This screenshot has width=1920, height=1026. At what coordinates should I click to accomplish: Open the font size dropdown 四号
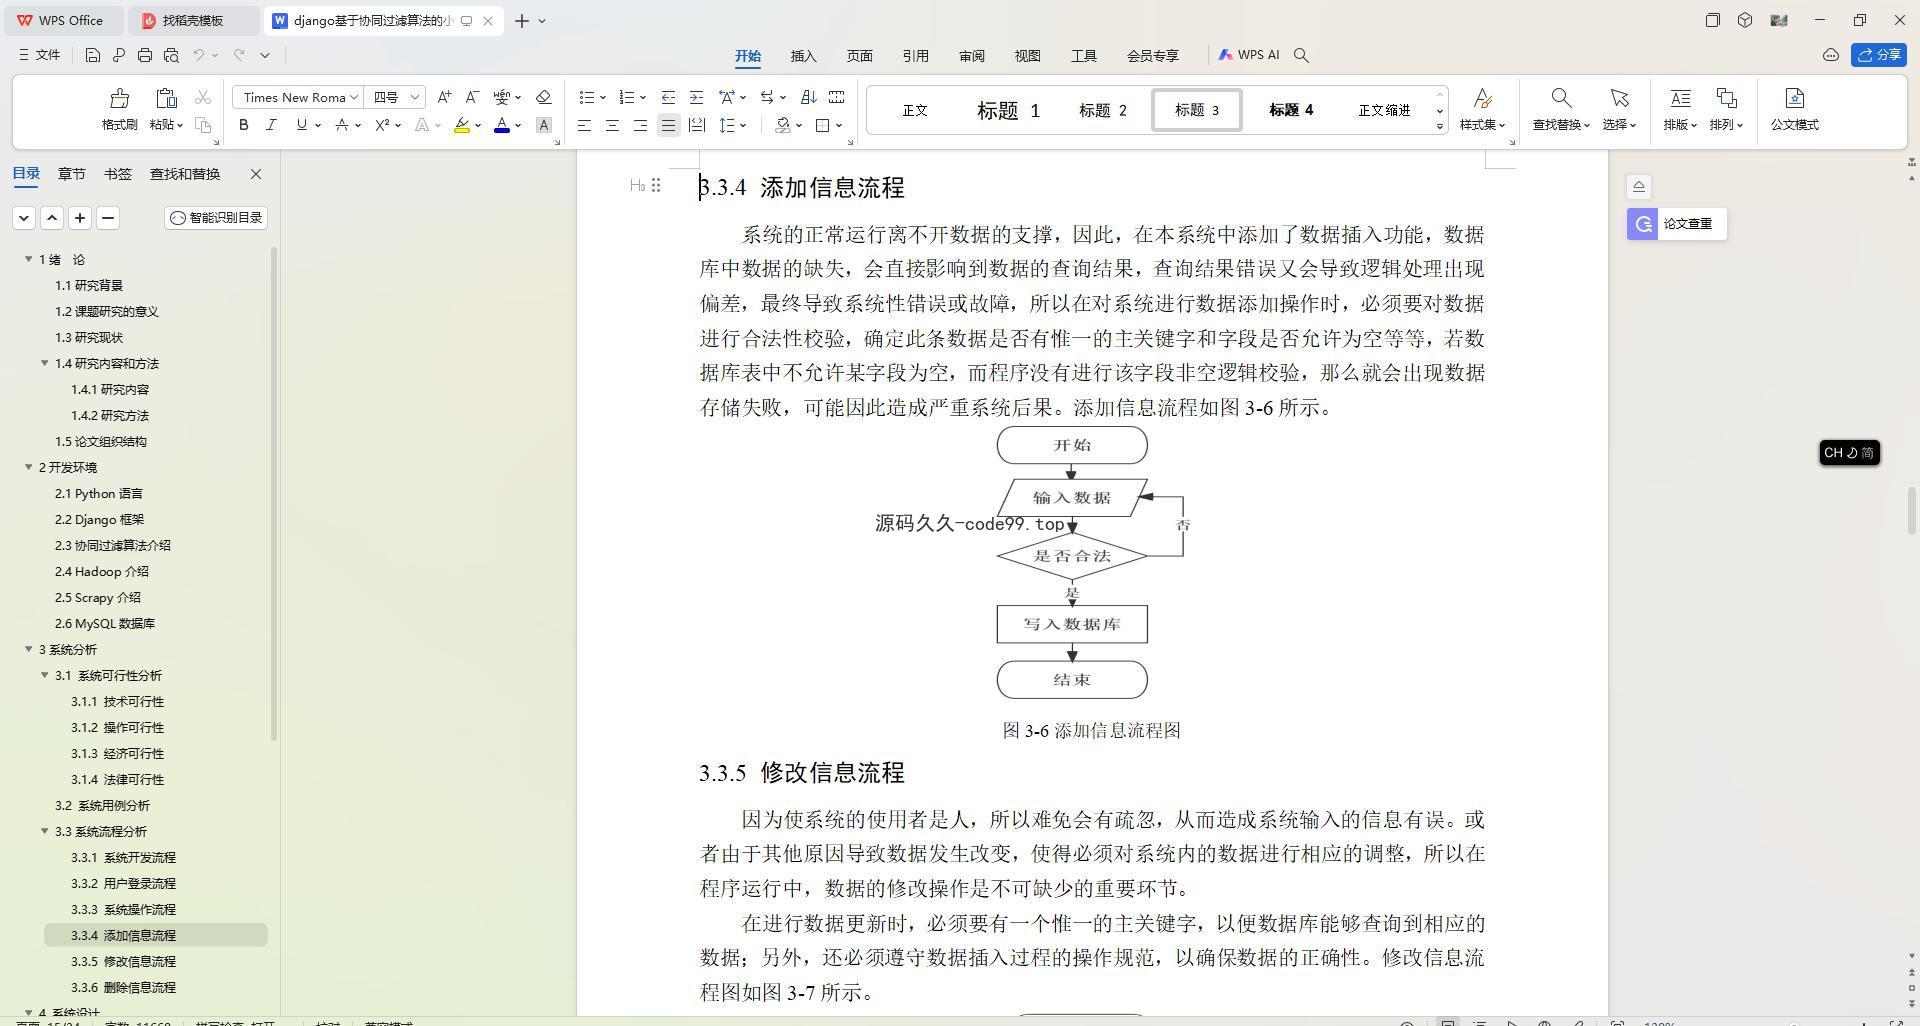[x=415, y=97]
